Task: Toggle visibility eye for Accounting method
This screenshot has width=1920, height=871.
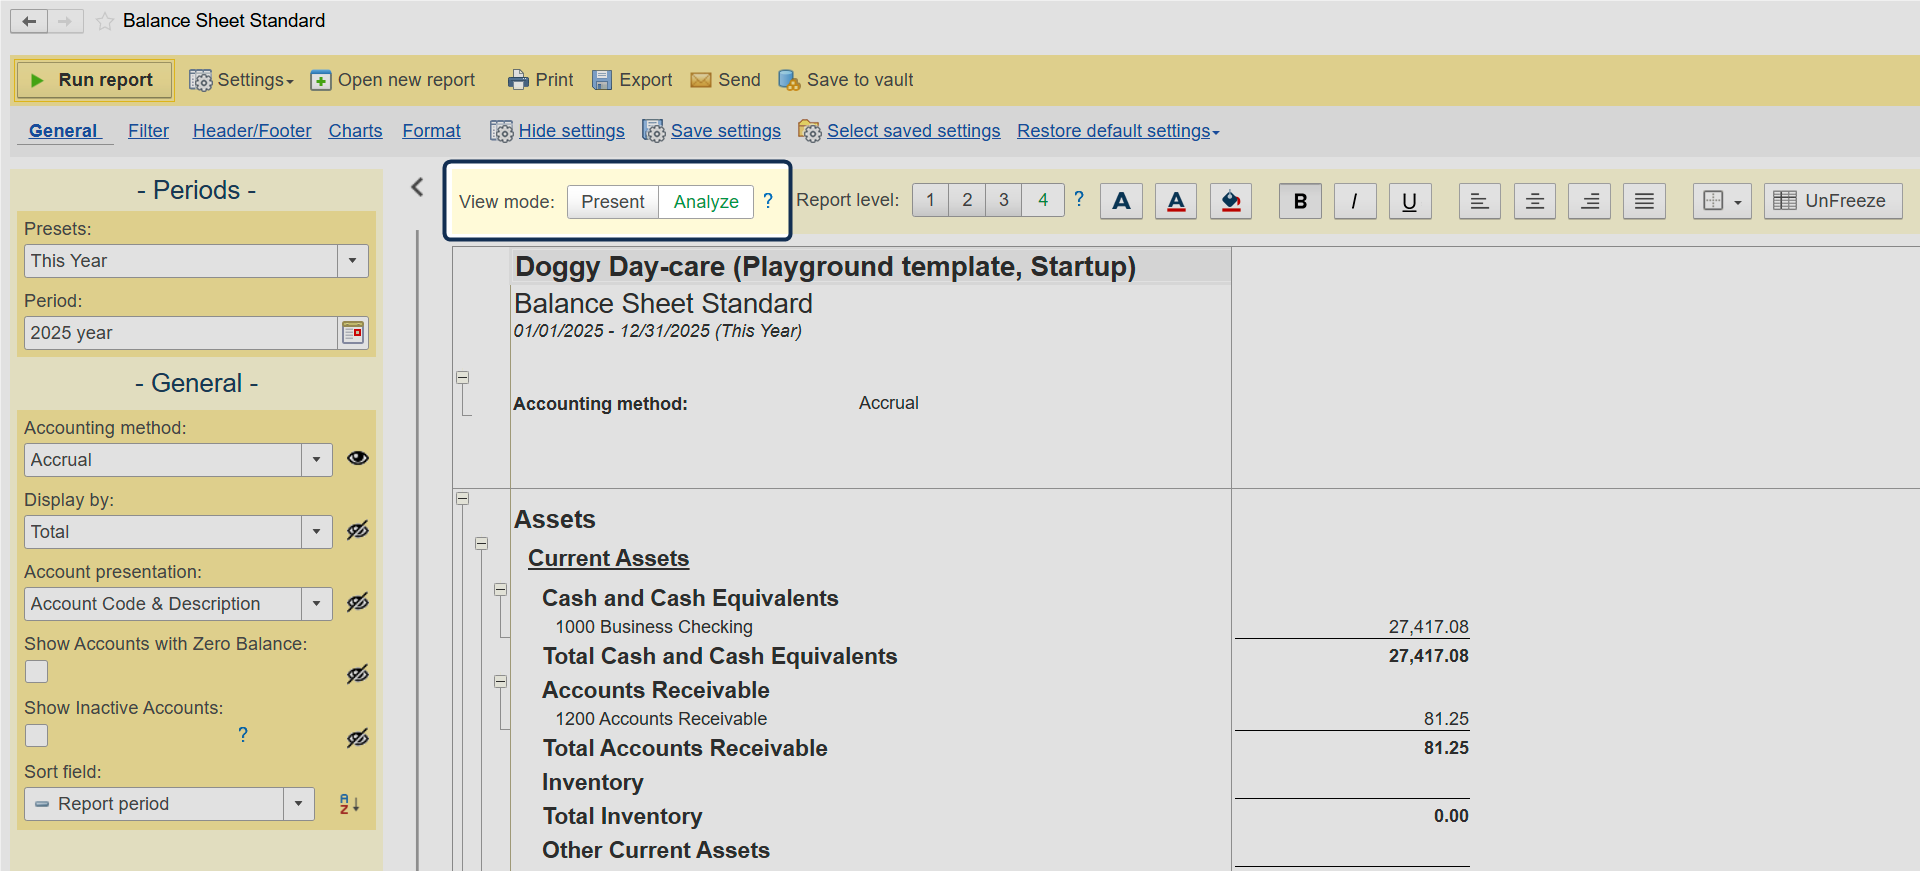Action: pyautogui.click(x=357, y=458)
